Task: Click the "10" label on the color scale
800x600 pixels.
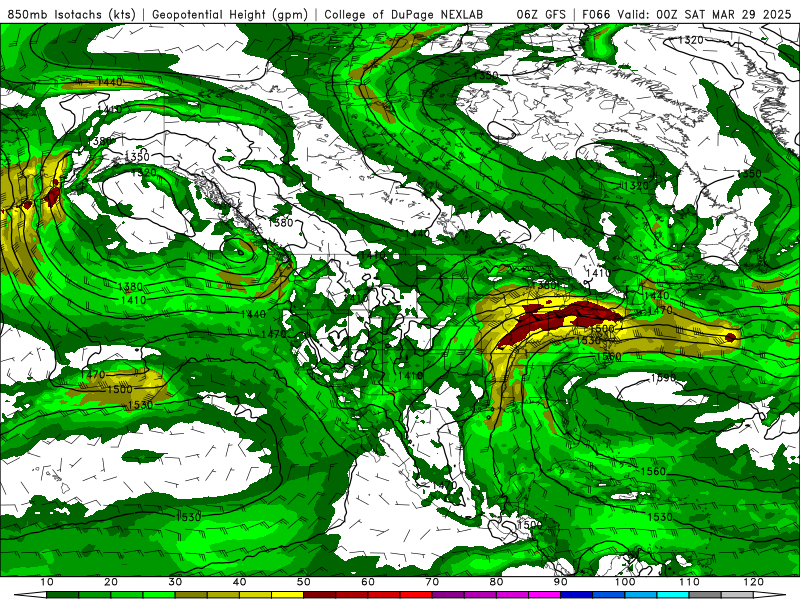Action: click(x=46, y=582)
